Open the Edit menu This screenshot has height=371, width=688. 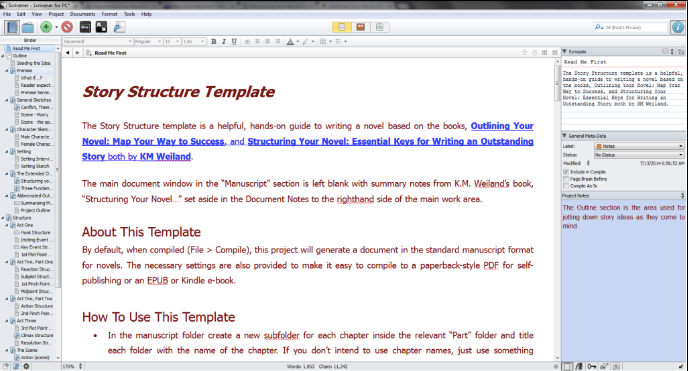(21, 14)
